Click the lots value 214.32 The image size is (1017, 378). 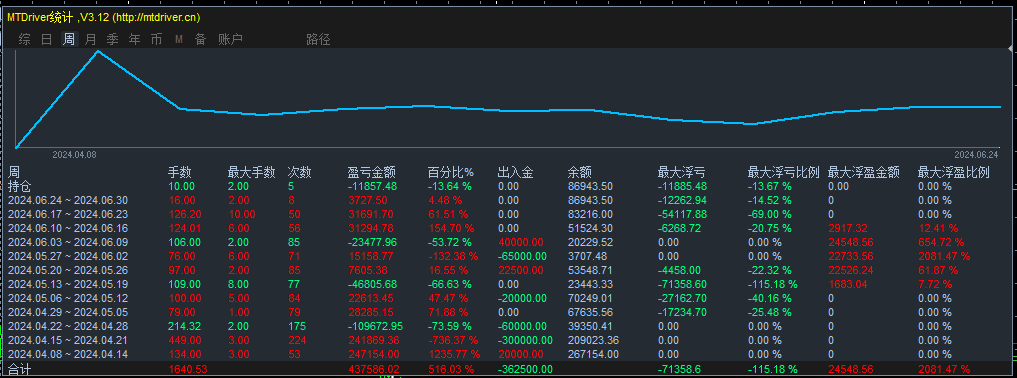[185, 326]
